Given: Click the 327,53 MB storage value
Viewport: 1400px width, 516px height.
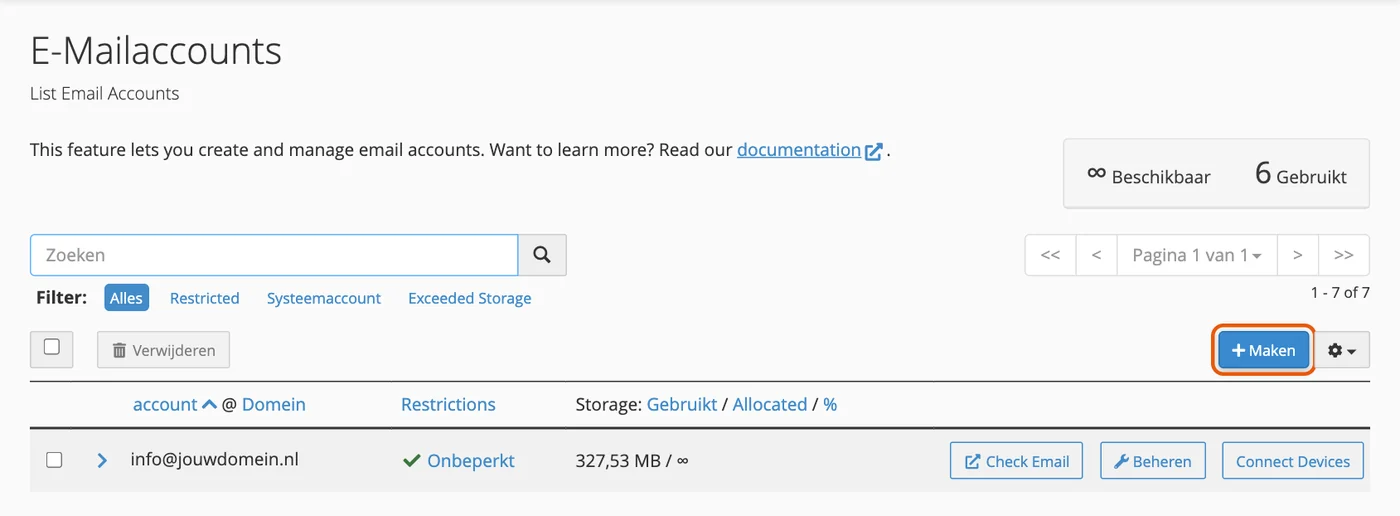Looking at the screenshot, I should coord(618,461).
